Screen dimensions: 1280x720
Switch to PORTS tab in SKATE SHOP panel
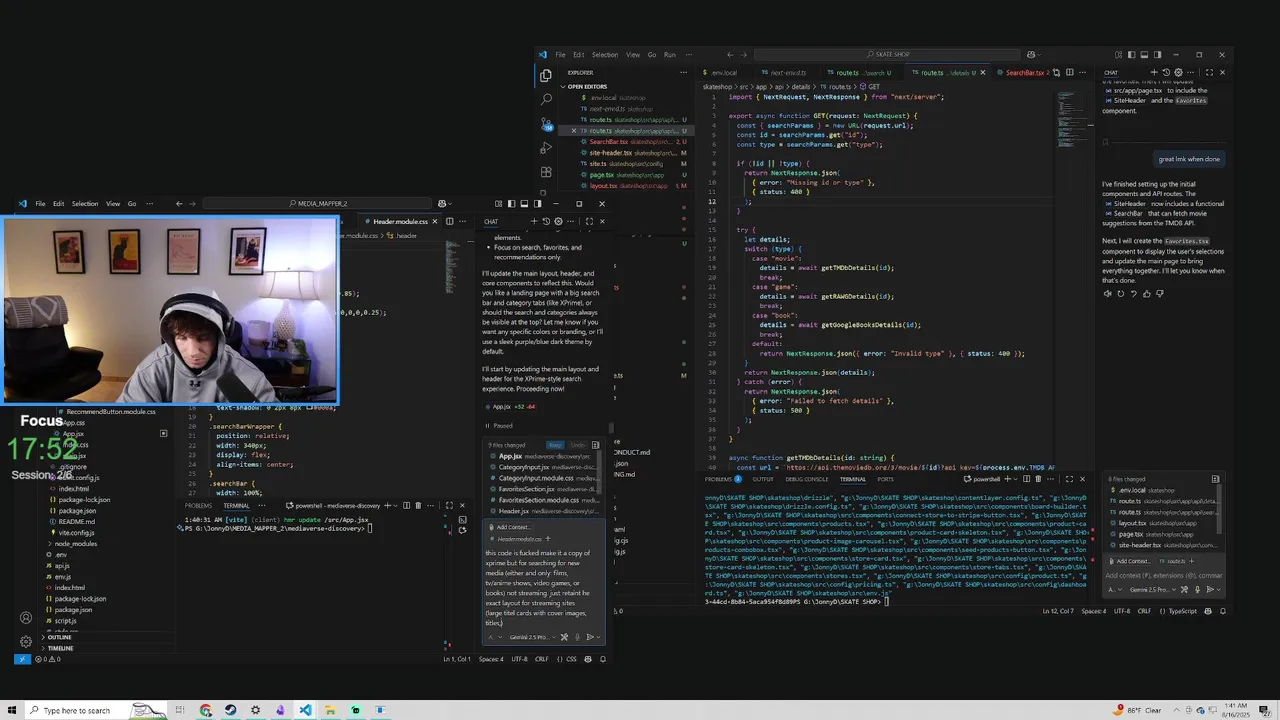pos(885,479)
